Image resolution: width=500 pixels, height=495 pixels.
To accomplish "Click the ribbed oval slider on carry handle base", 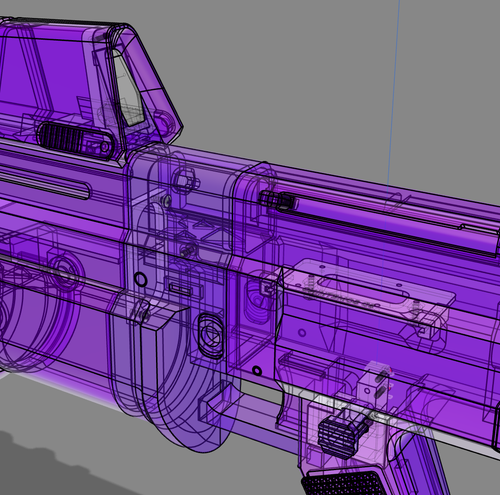I will [75, 140].
